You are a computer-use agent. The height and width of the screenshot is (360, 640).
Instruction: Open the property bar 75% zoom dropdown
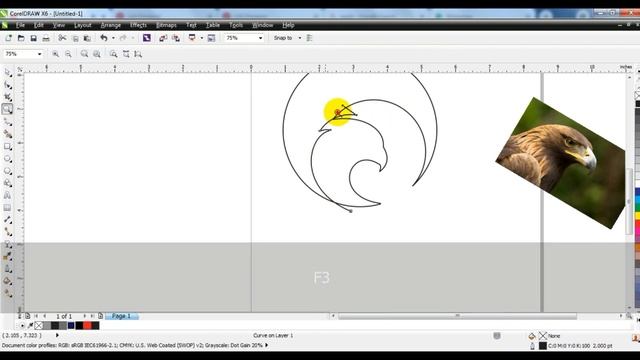(39, 54)
